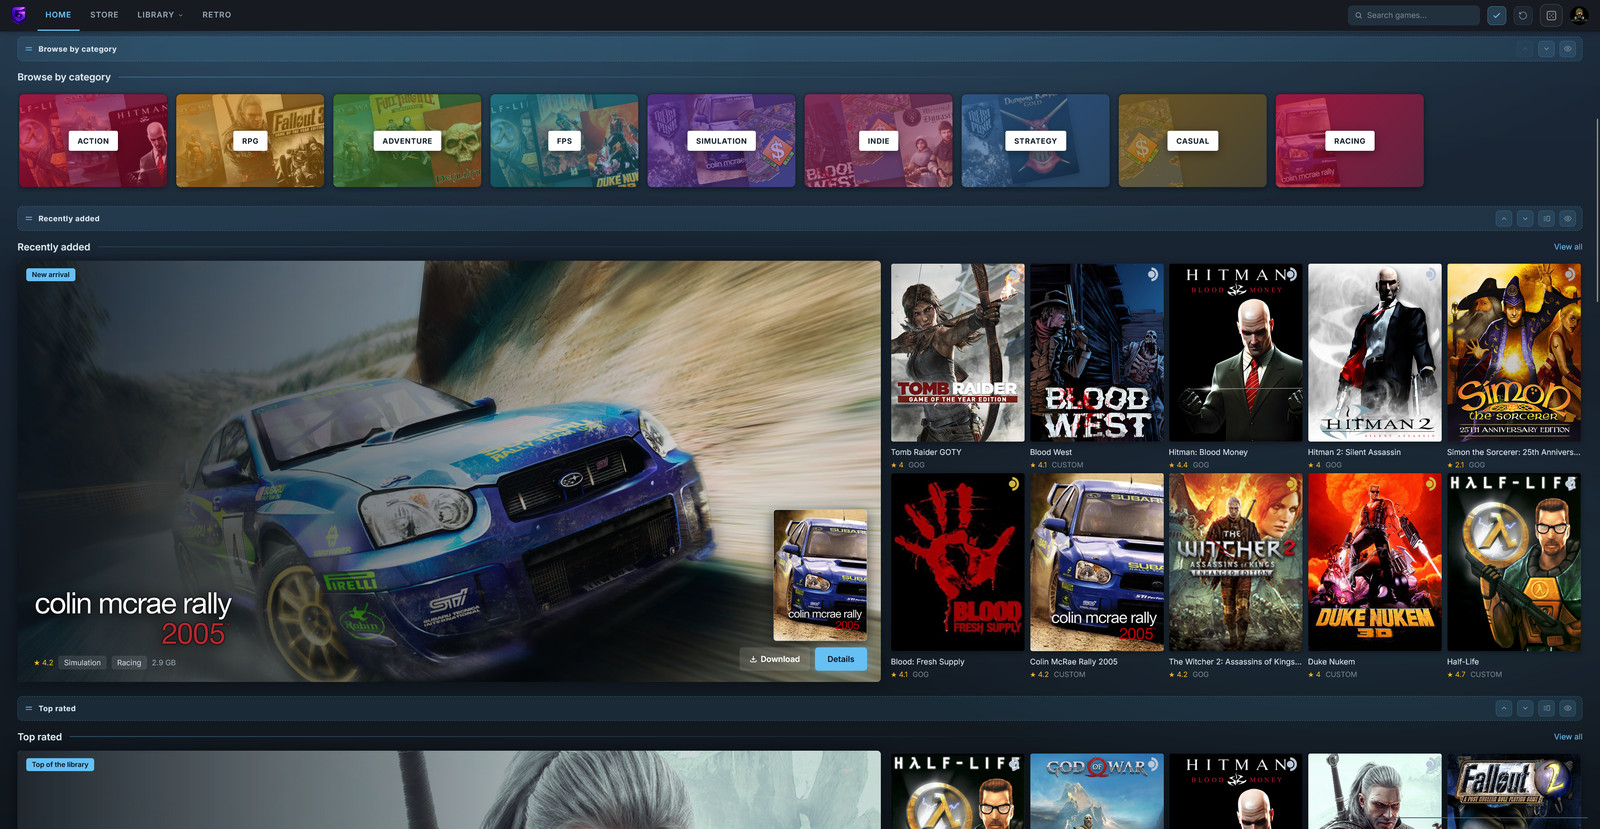1600x829 pixels.
Task: Click View all link for Top rated
Action: pyautogui.click(x=1568, y=737)
